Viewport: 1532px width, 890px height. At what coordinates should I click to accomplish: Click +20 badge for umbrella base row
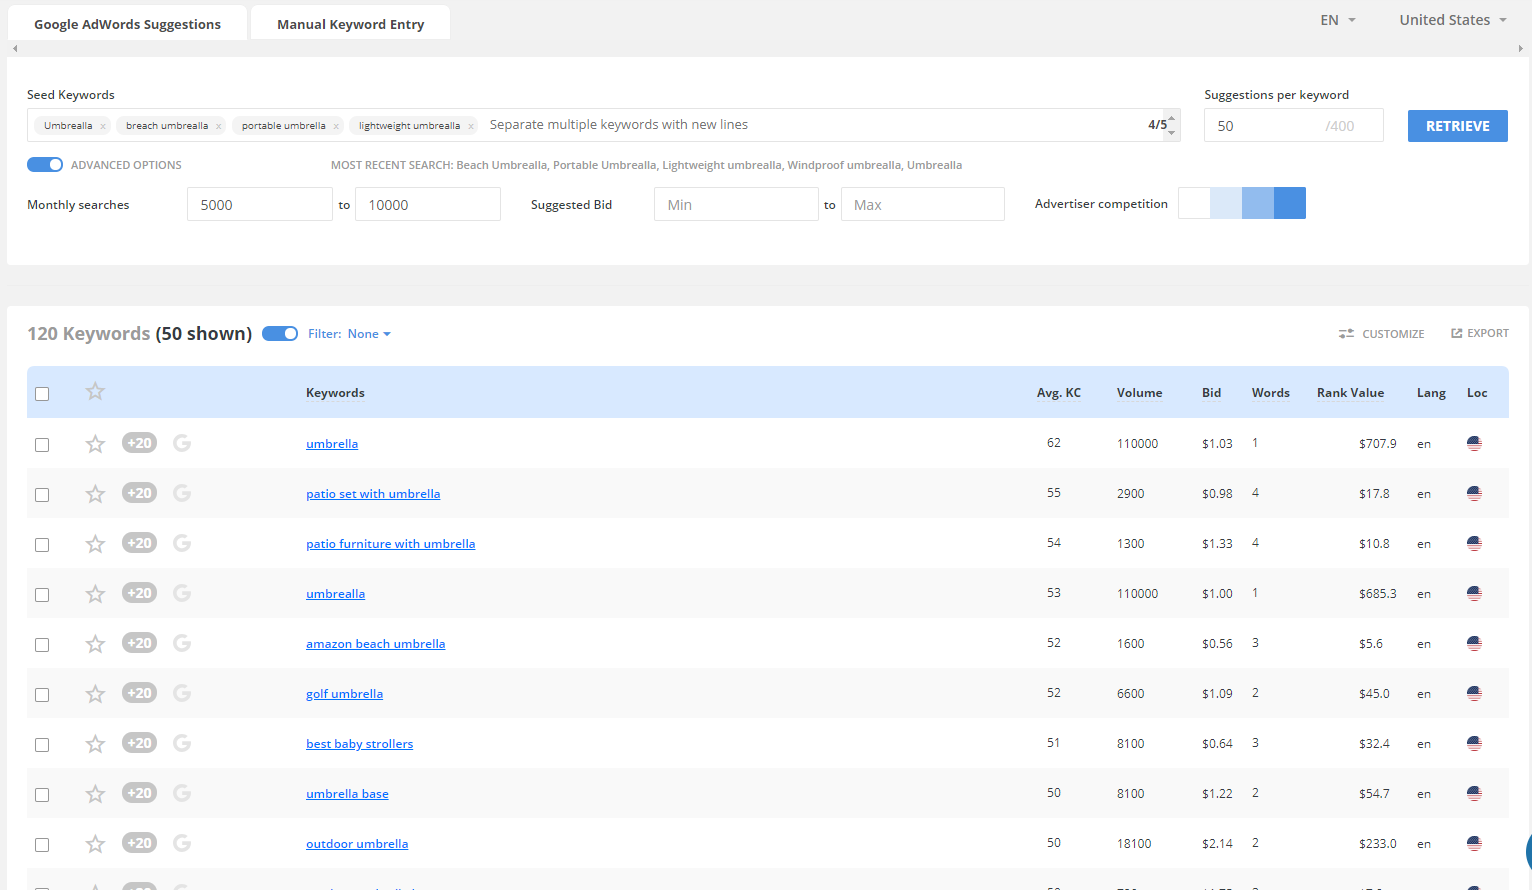(140, 793)
